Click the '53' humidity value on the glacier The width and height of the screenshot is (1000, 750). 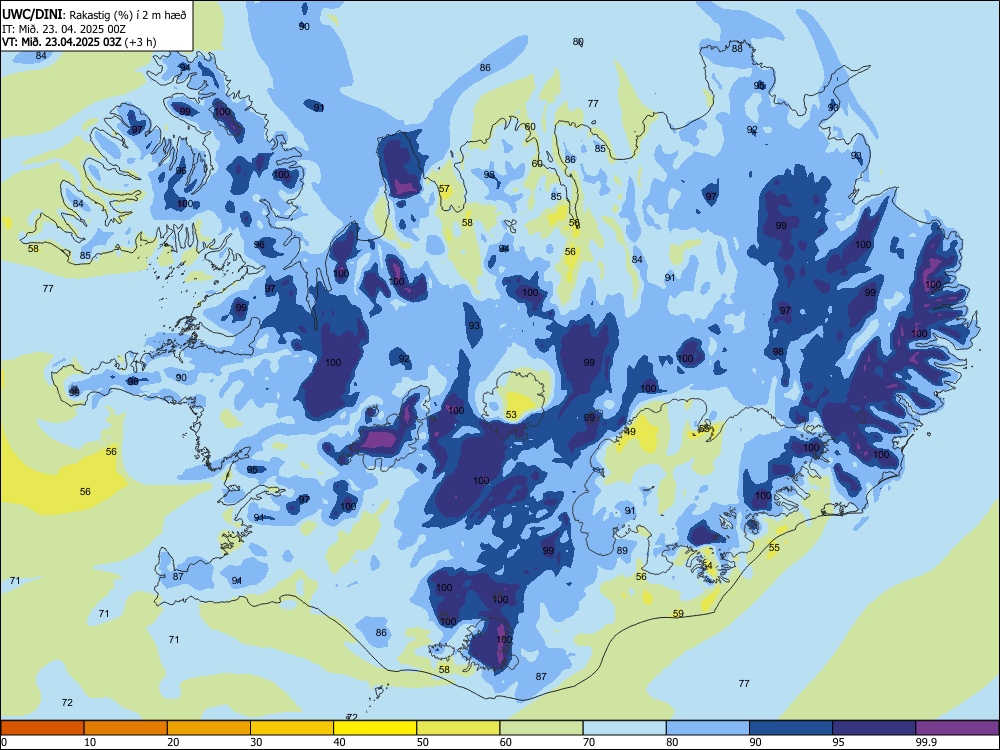[511, 415]
